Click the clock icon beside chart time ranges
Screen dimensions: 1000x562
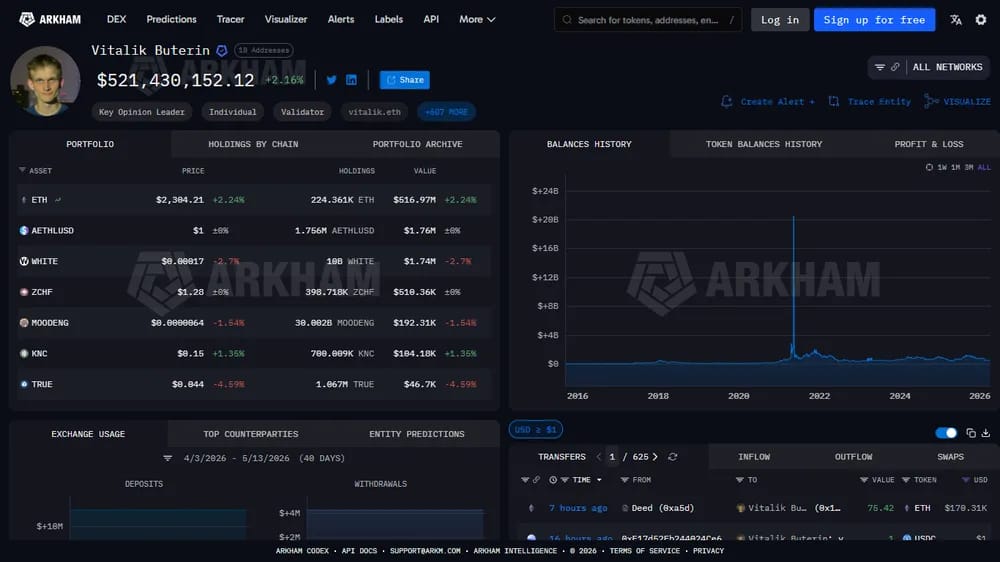click(929, 167)
